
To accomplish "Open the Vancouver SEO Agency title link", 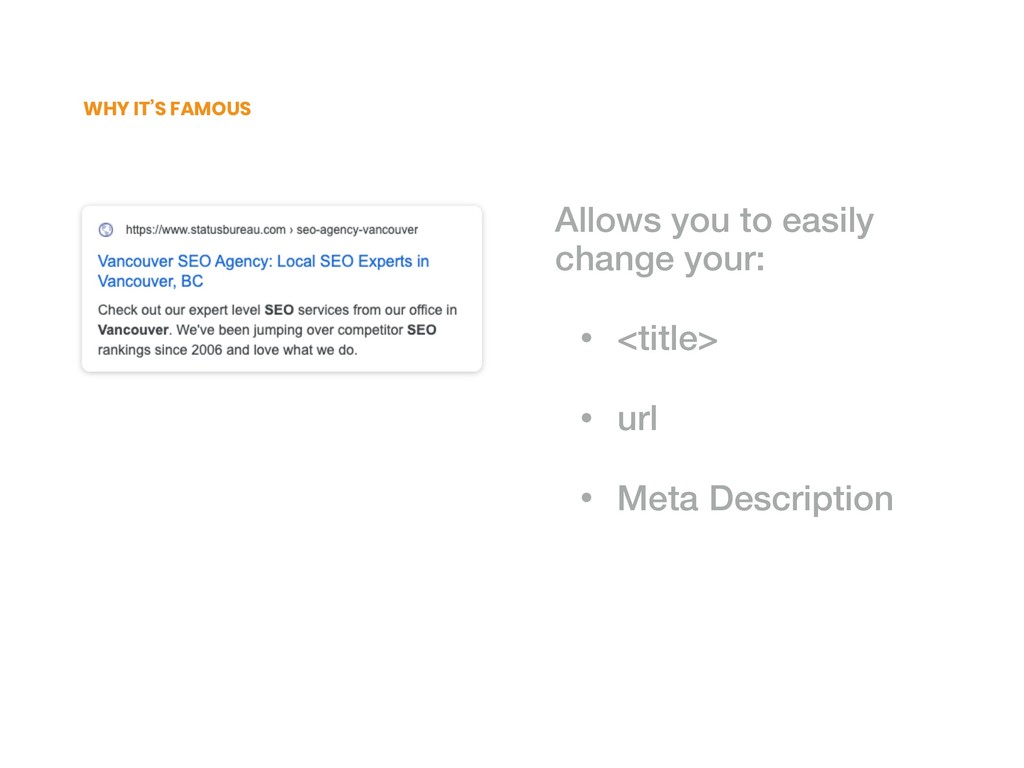I will tap(263, 271).
